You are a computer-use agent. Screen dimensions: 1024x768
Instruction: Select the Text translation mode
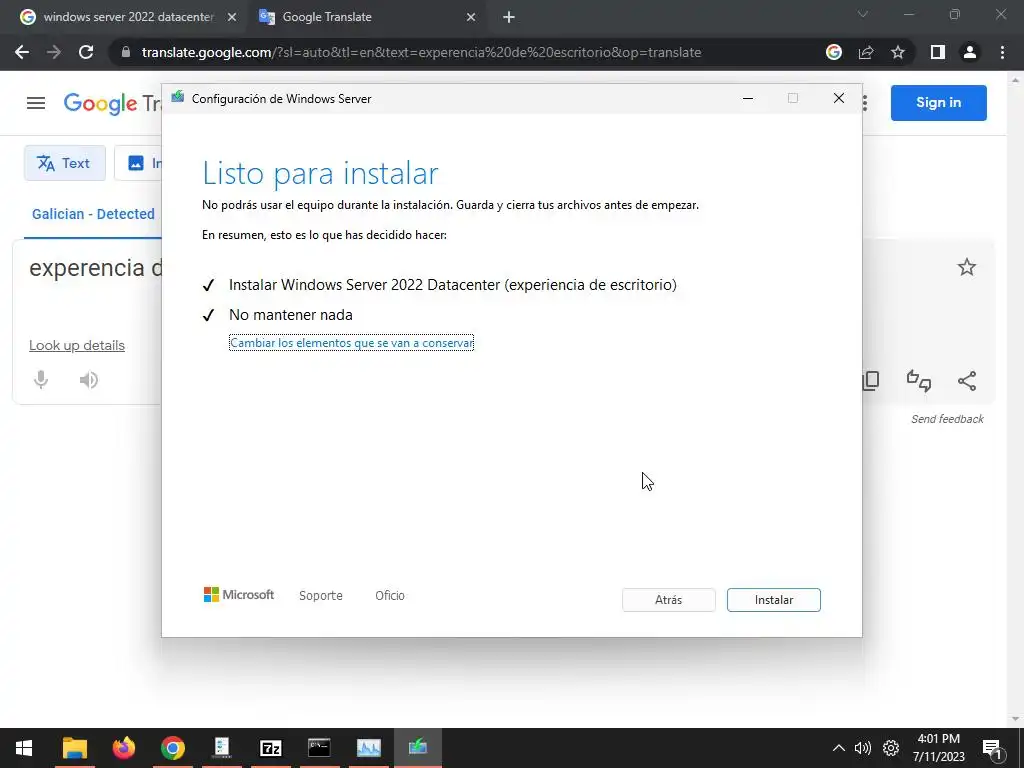[65, 163]
